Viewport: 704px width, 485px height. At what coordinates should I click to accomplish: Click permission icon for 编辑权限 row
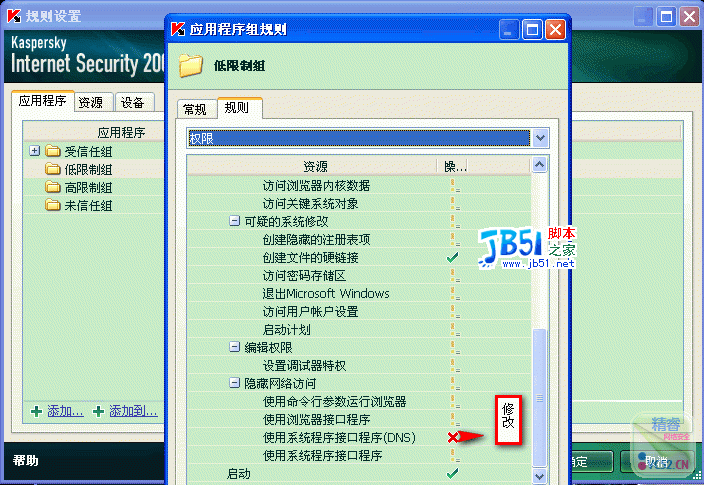455,347
